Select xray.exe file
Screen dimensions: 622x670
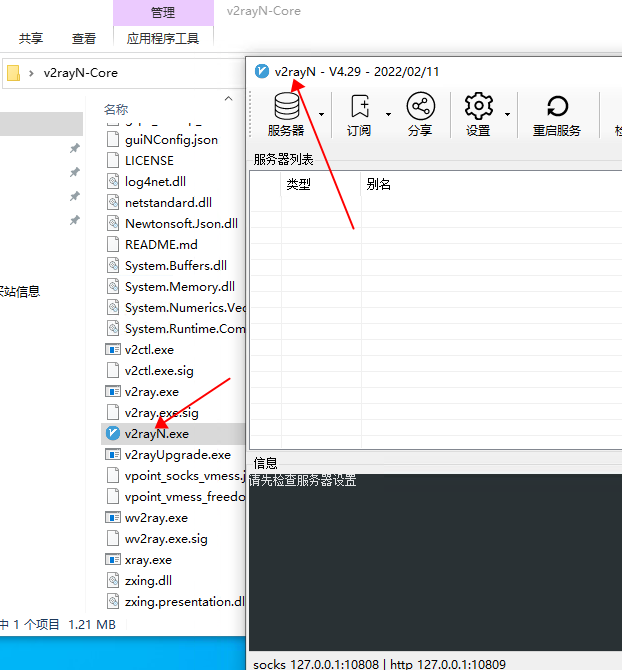[x=148, y=559]
